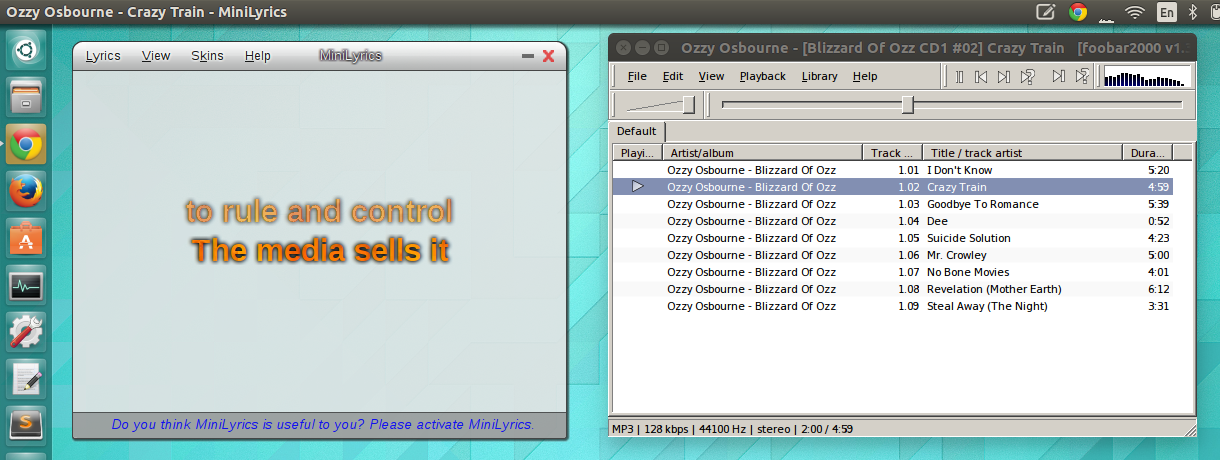Open the En keyboard layout indicator
Screen dimensions: 1220x460
(1167, 12)
